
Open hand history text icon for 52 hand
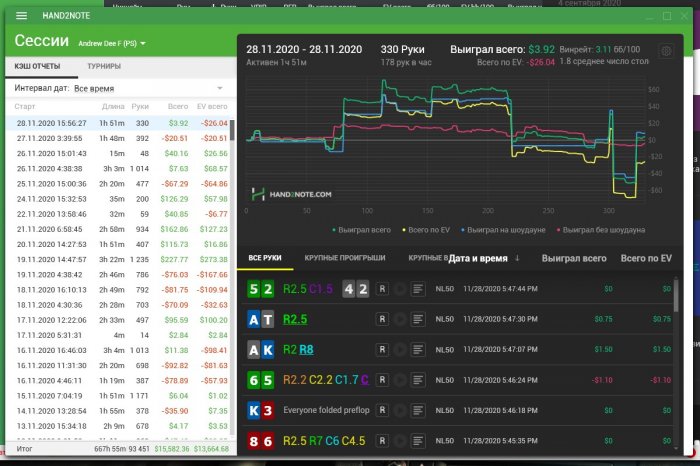tap(418, 289)
